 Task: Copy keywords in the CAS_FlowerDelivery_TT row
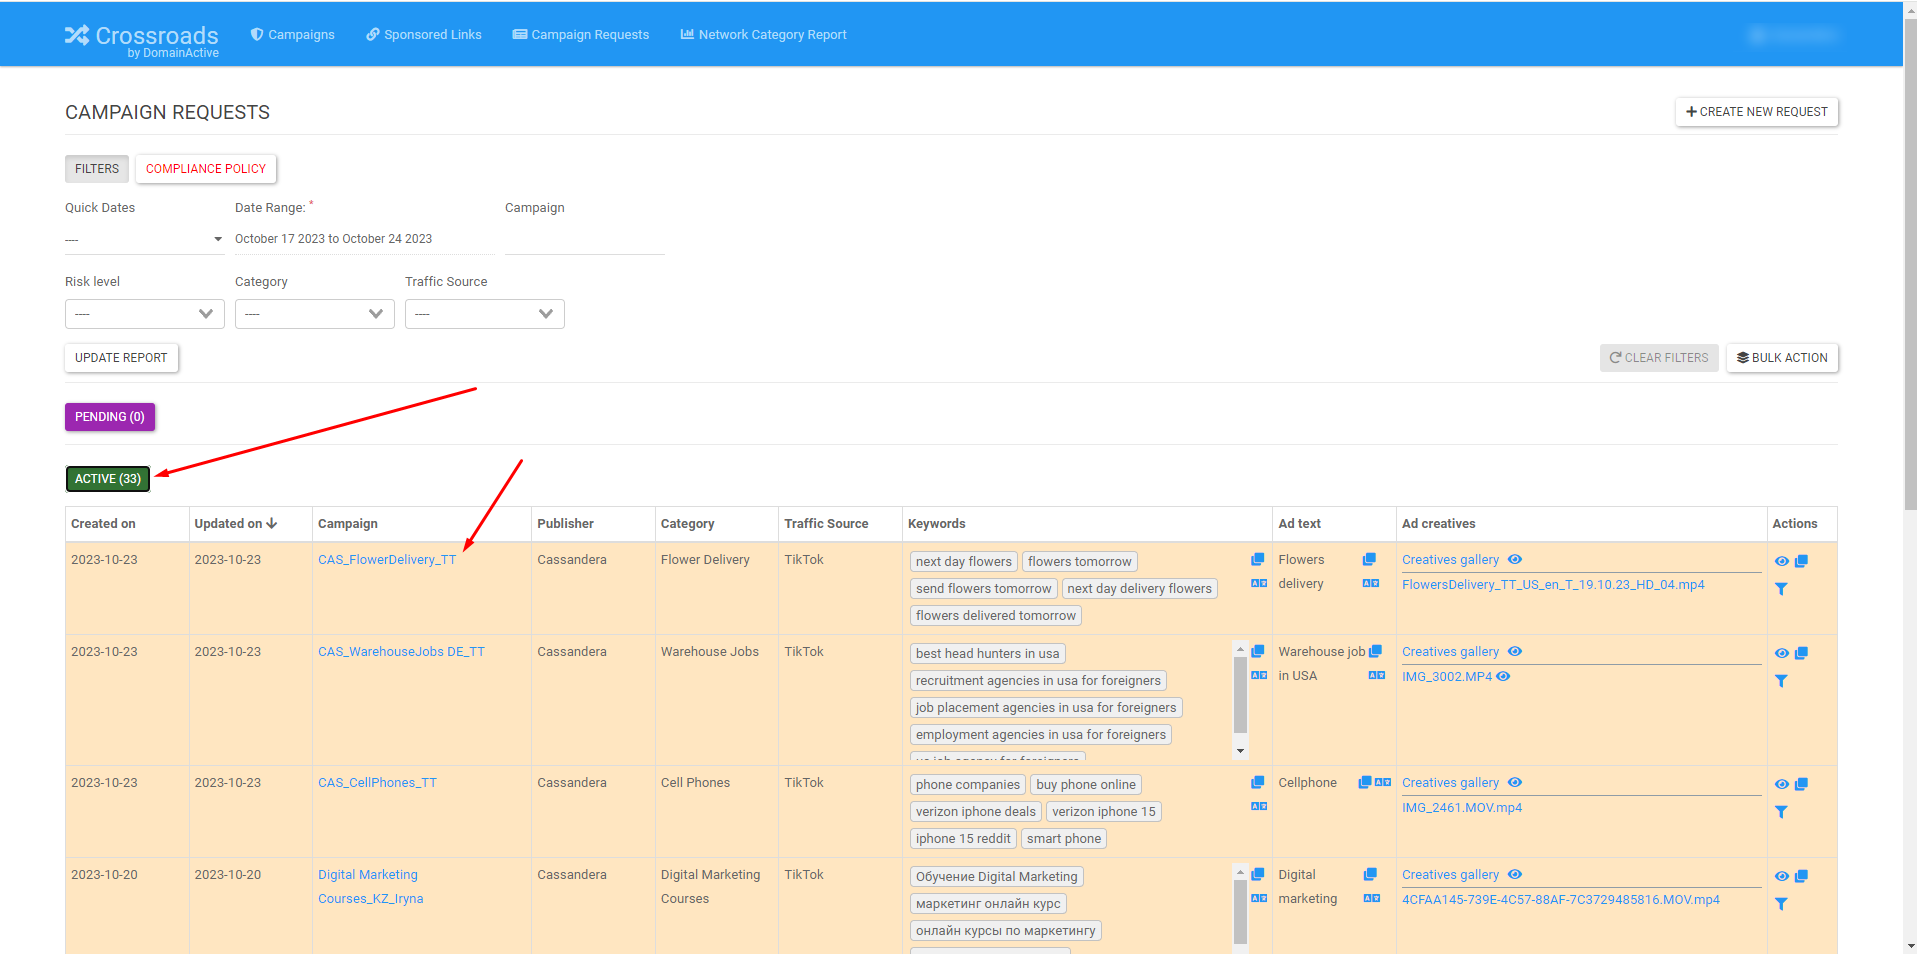click(1258, 559)
